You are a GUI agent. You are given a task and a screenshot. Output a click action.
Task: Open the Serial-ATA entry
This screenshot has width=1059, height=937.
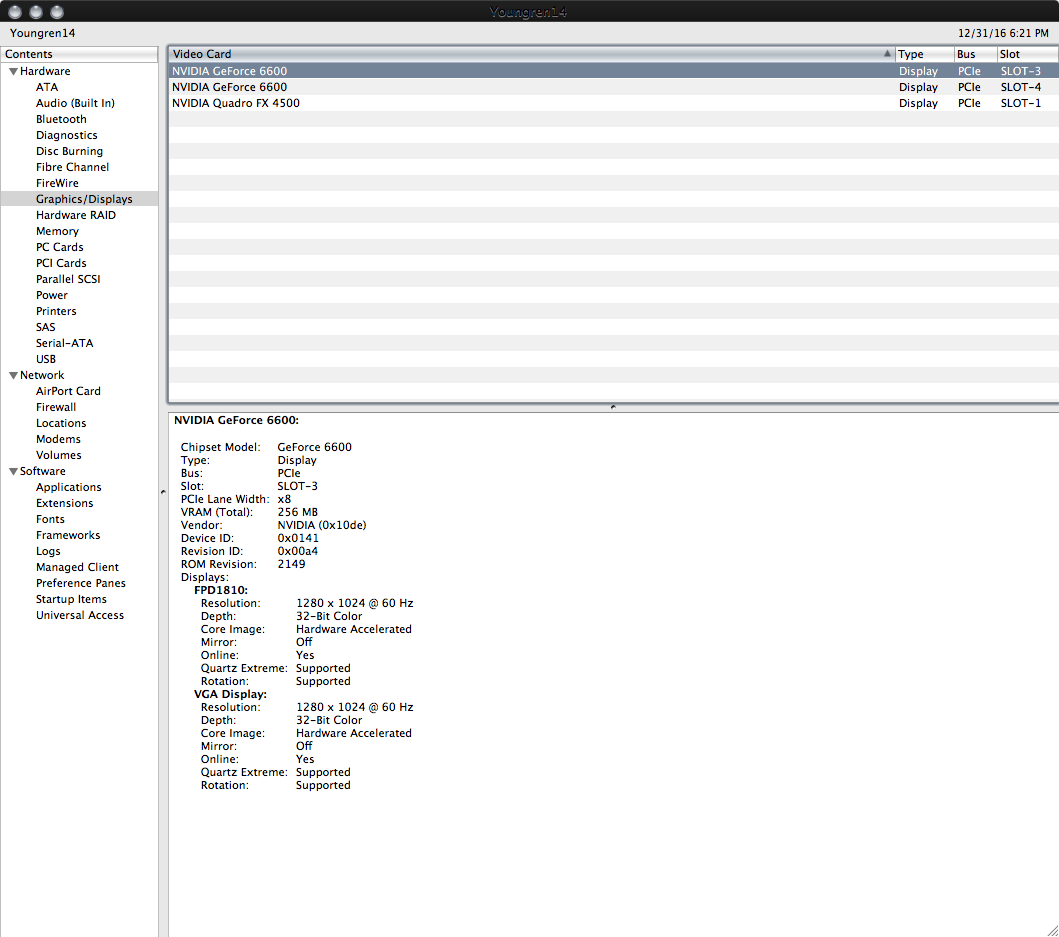[x=64, y=343]
